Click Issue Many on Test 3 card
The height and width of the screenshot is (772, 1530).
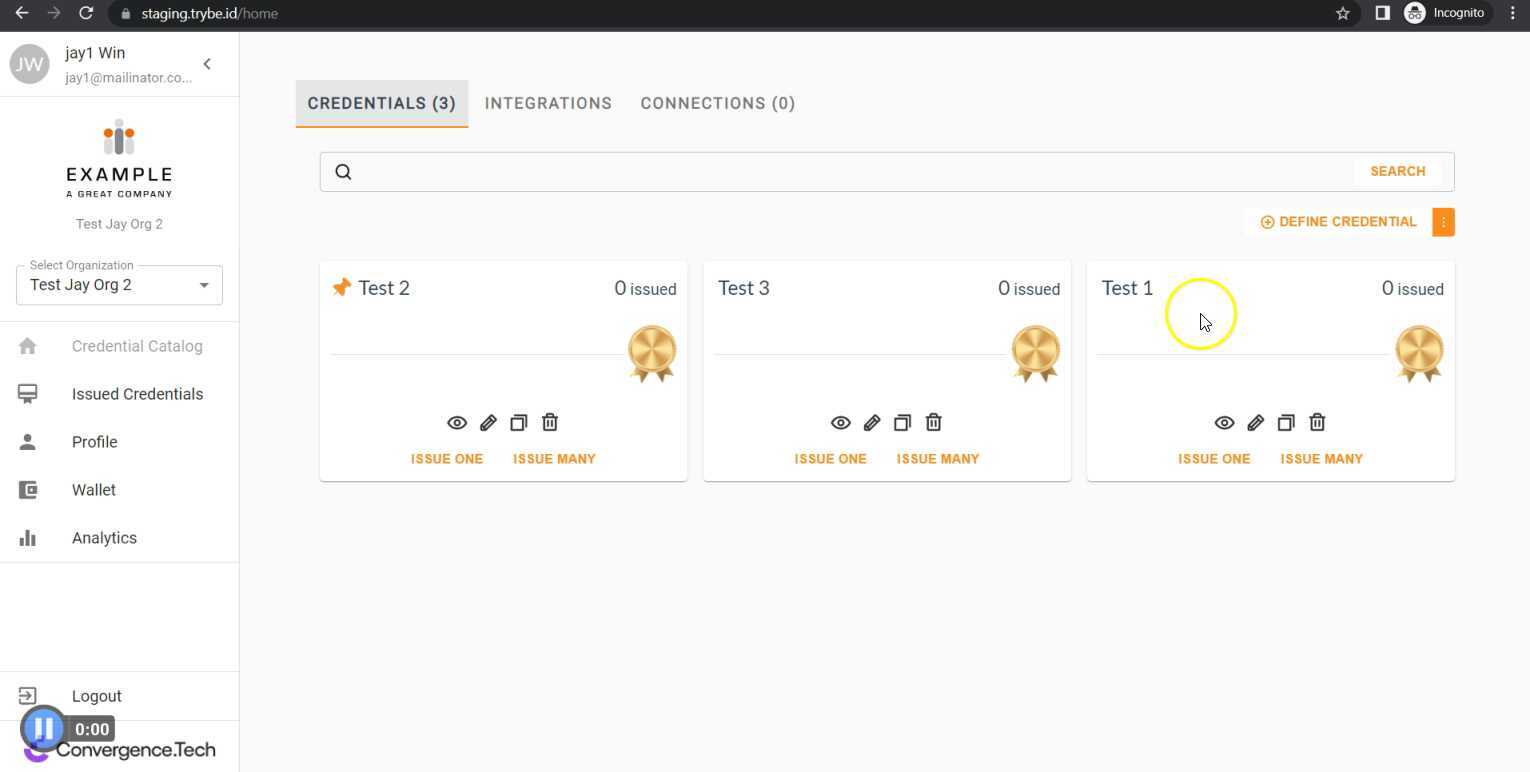point(938,459)
